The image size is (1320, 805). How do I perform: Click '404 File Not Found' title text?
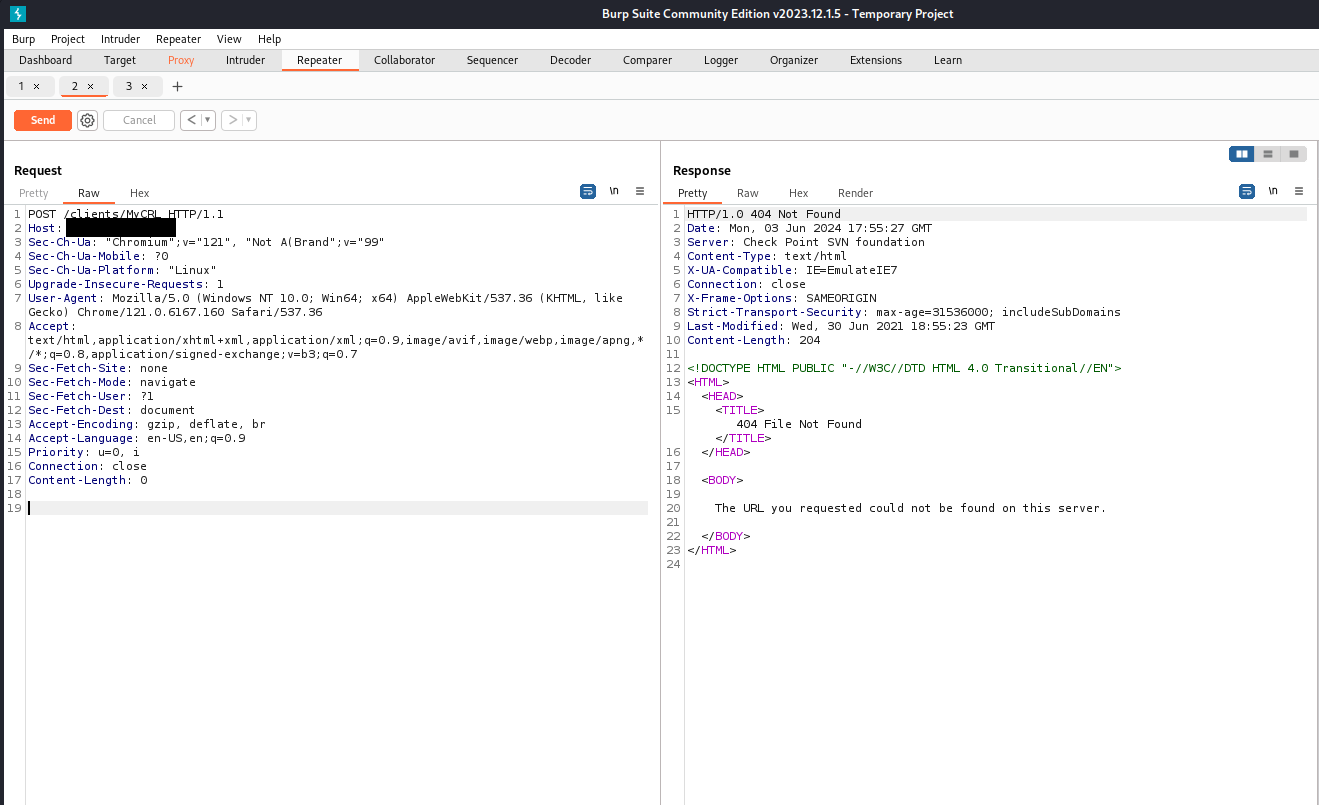[x=799, y=424]
